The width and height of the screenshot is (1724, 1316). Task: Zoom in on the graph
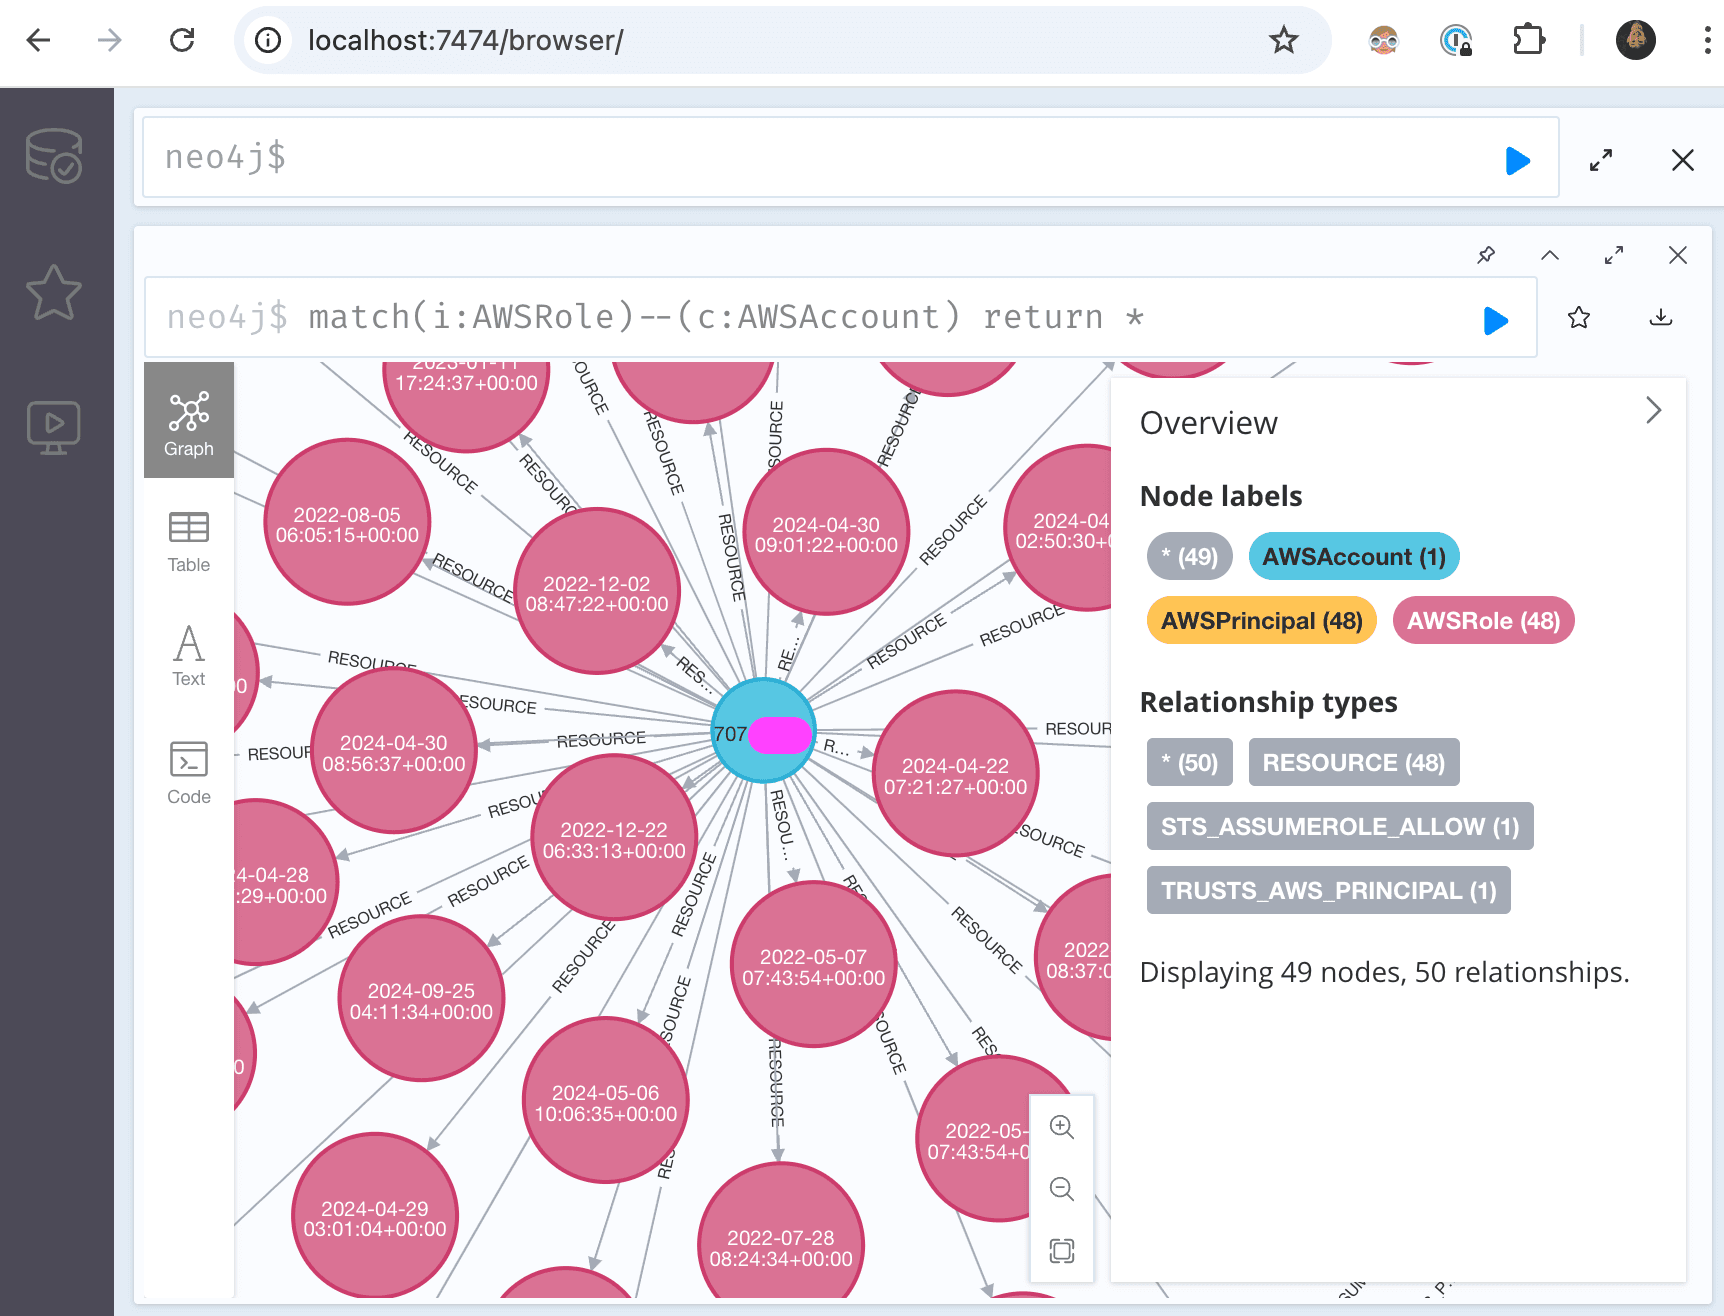(1062, 1127)
